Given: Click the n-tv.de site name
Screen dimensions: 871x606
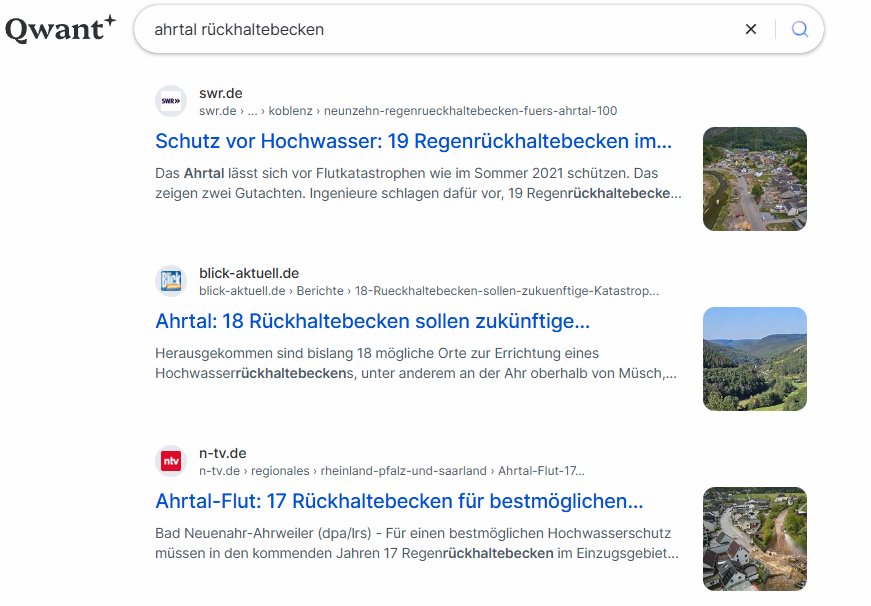Looking at the screenshot, I should pyautogui.click(x=222, y=453).
